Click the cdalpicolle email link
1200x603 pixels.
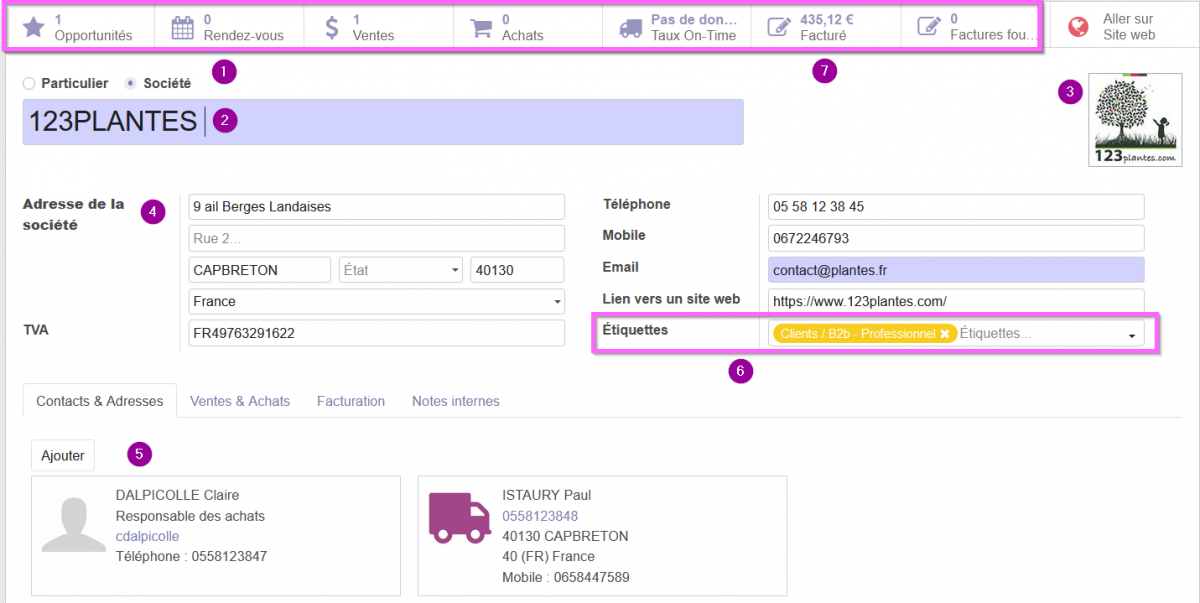pyautogui.click(x=147, y=536)
